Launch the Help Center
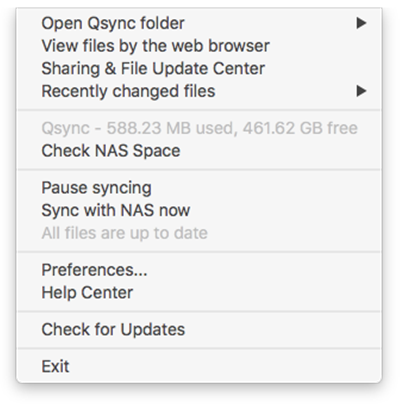407x406 pixels. click(199, 292)
